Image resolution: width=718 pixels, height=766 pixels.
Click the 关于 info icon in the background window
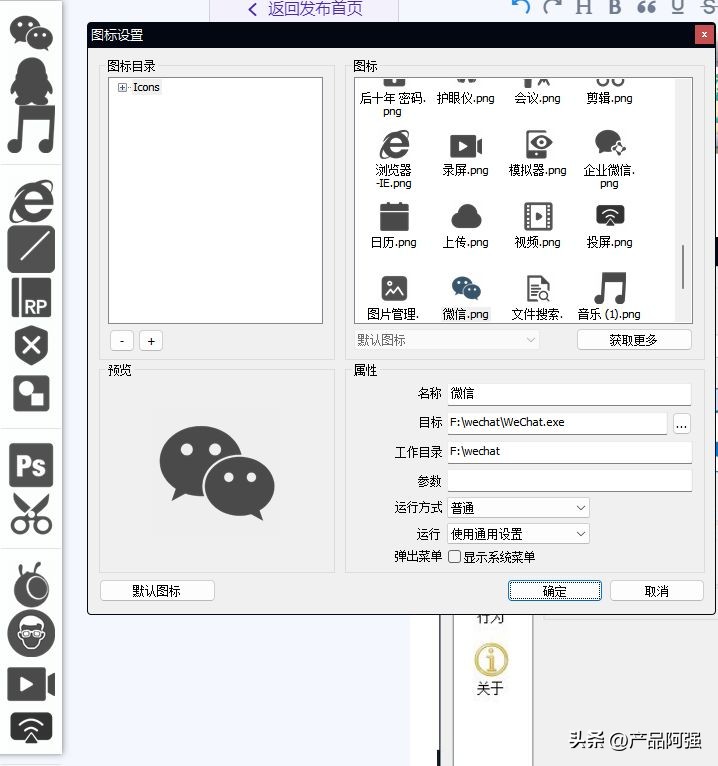491,660
